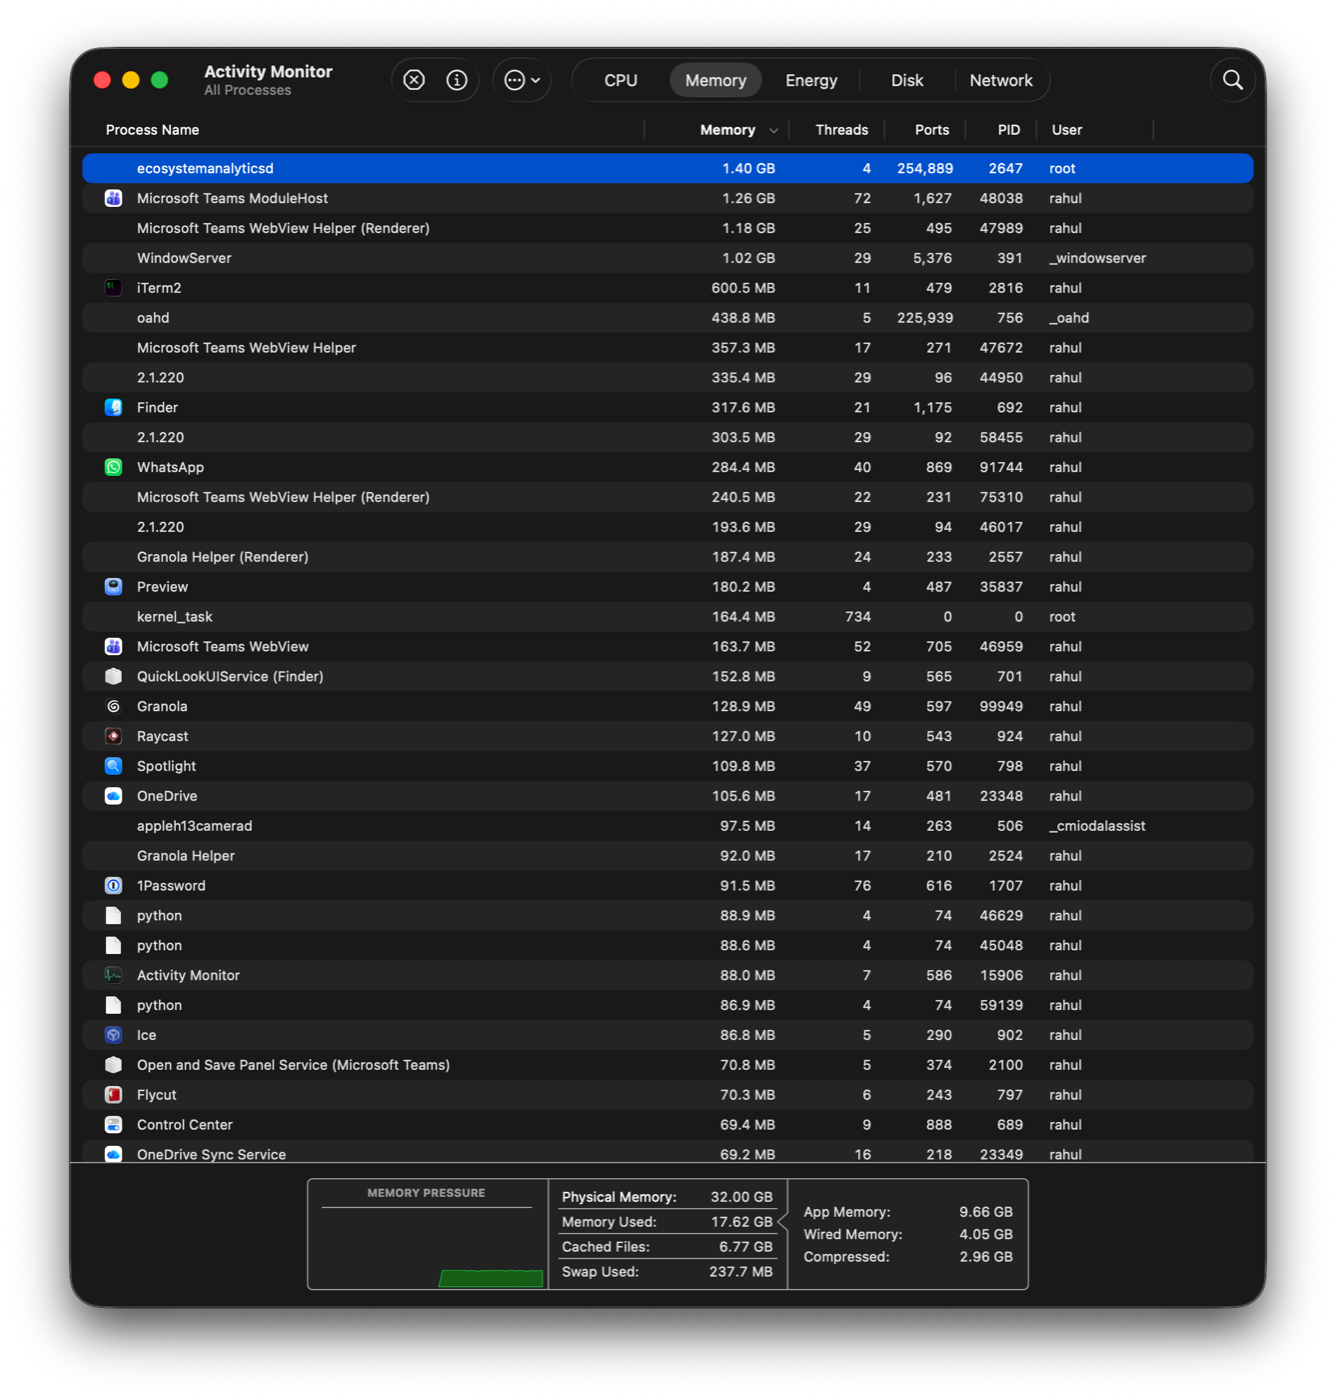Switch to the Disk tab

907,80
